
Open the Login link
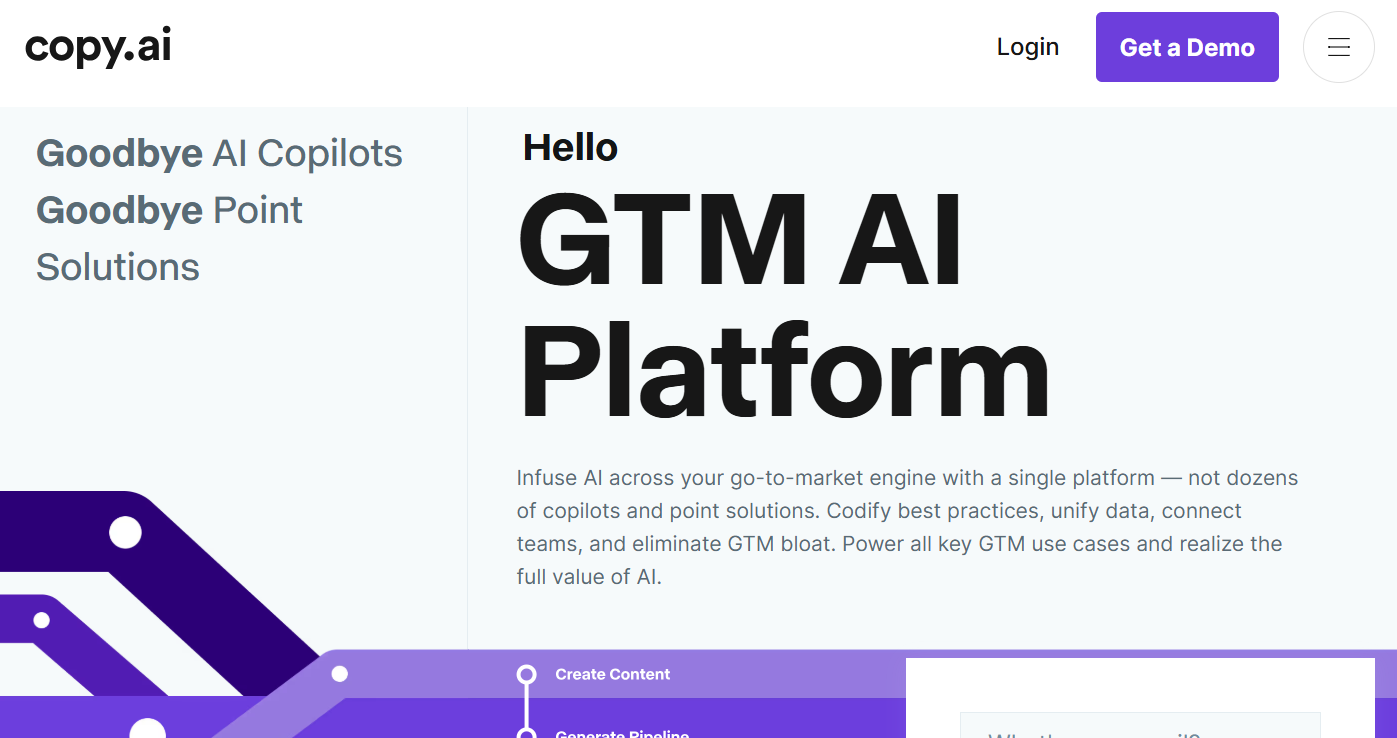coord(1028,47)
